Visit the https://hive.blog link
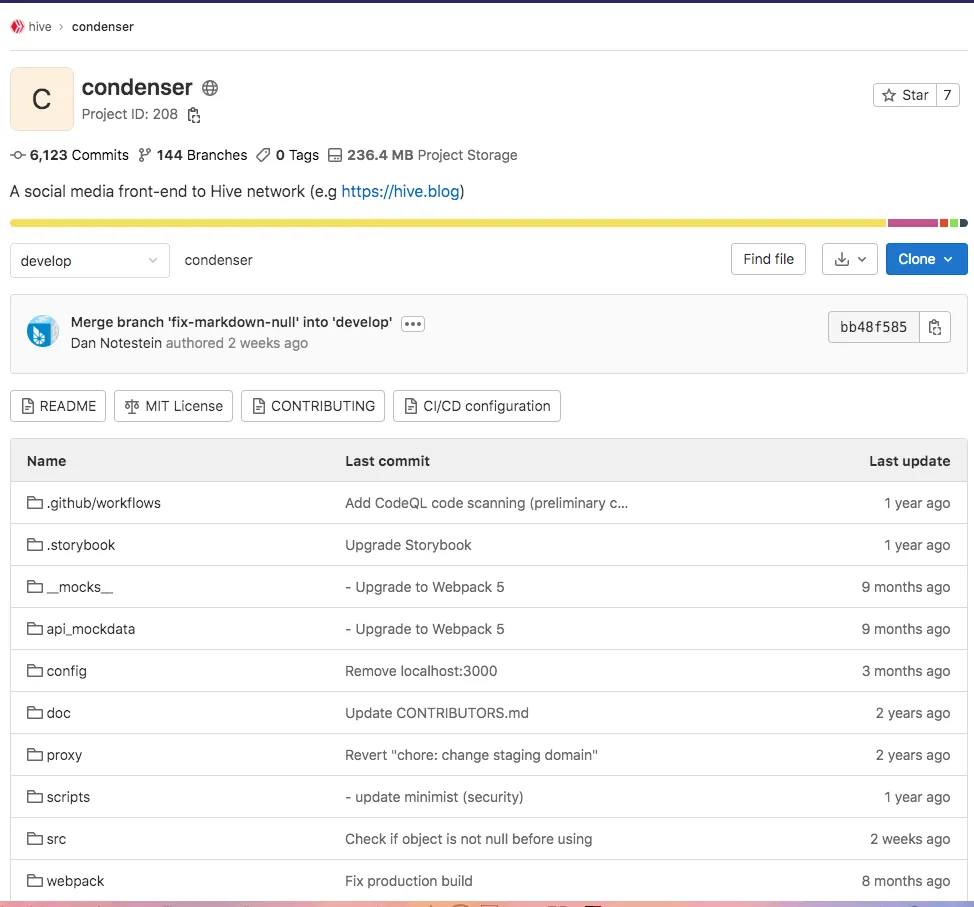 click(401, 191)
